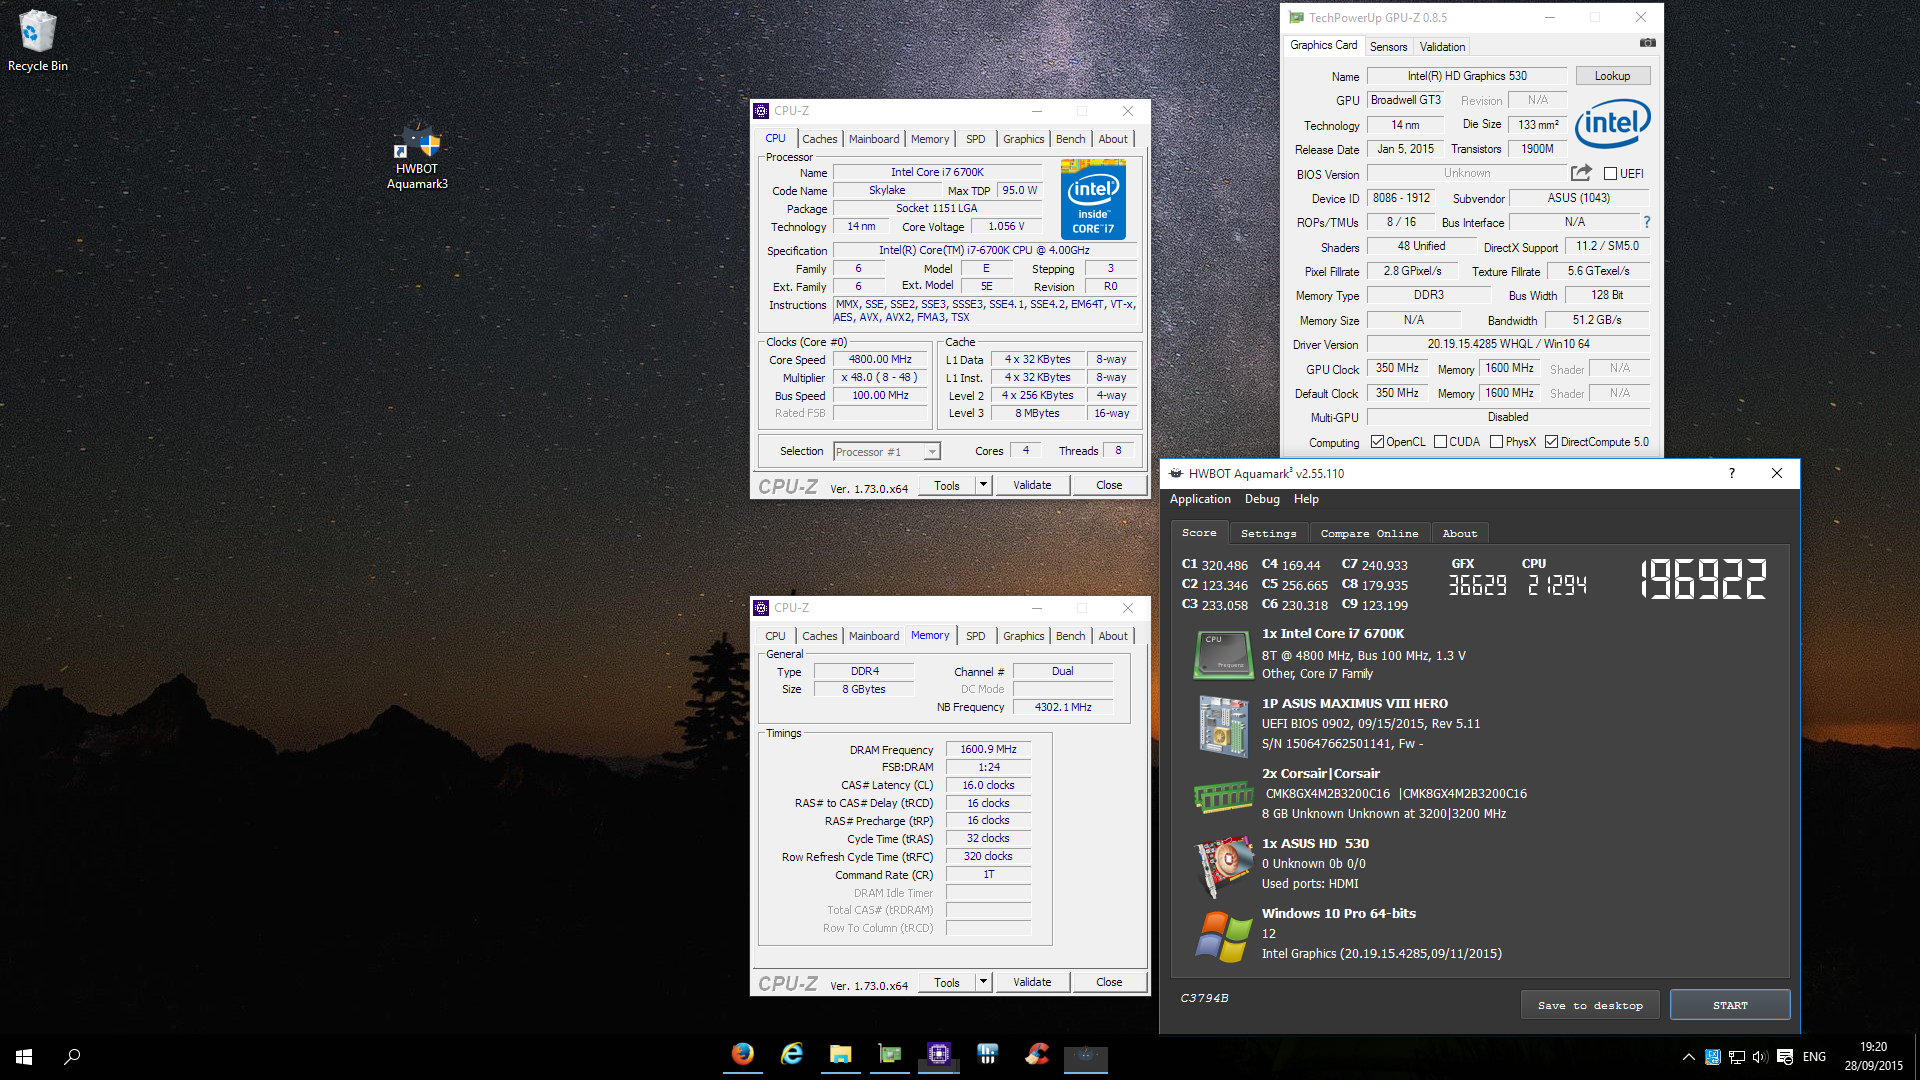Toggle the CUDA checkbox
Image resolution: width=1920 pixels, height=1080 pixels.
[x=1440, y=442]
